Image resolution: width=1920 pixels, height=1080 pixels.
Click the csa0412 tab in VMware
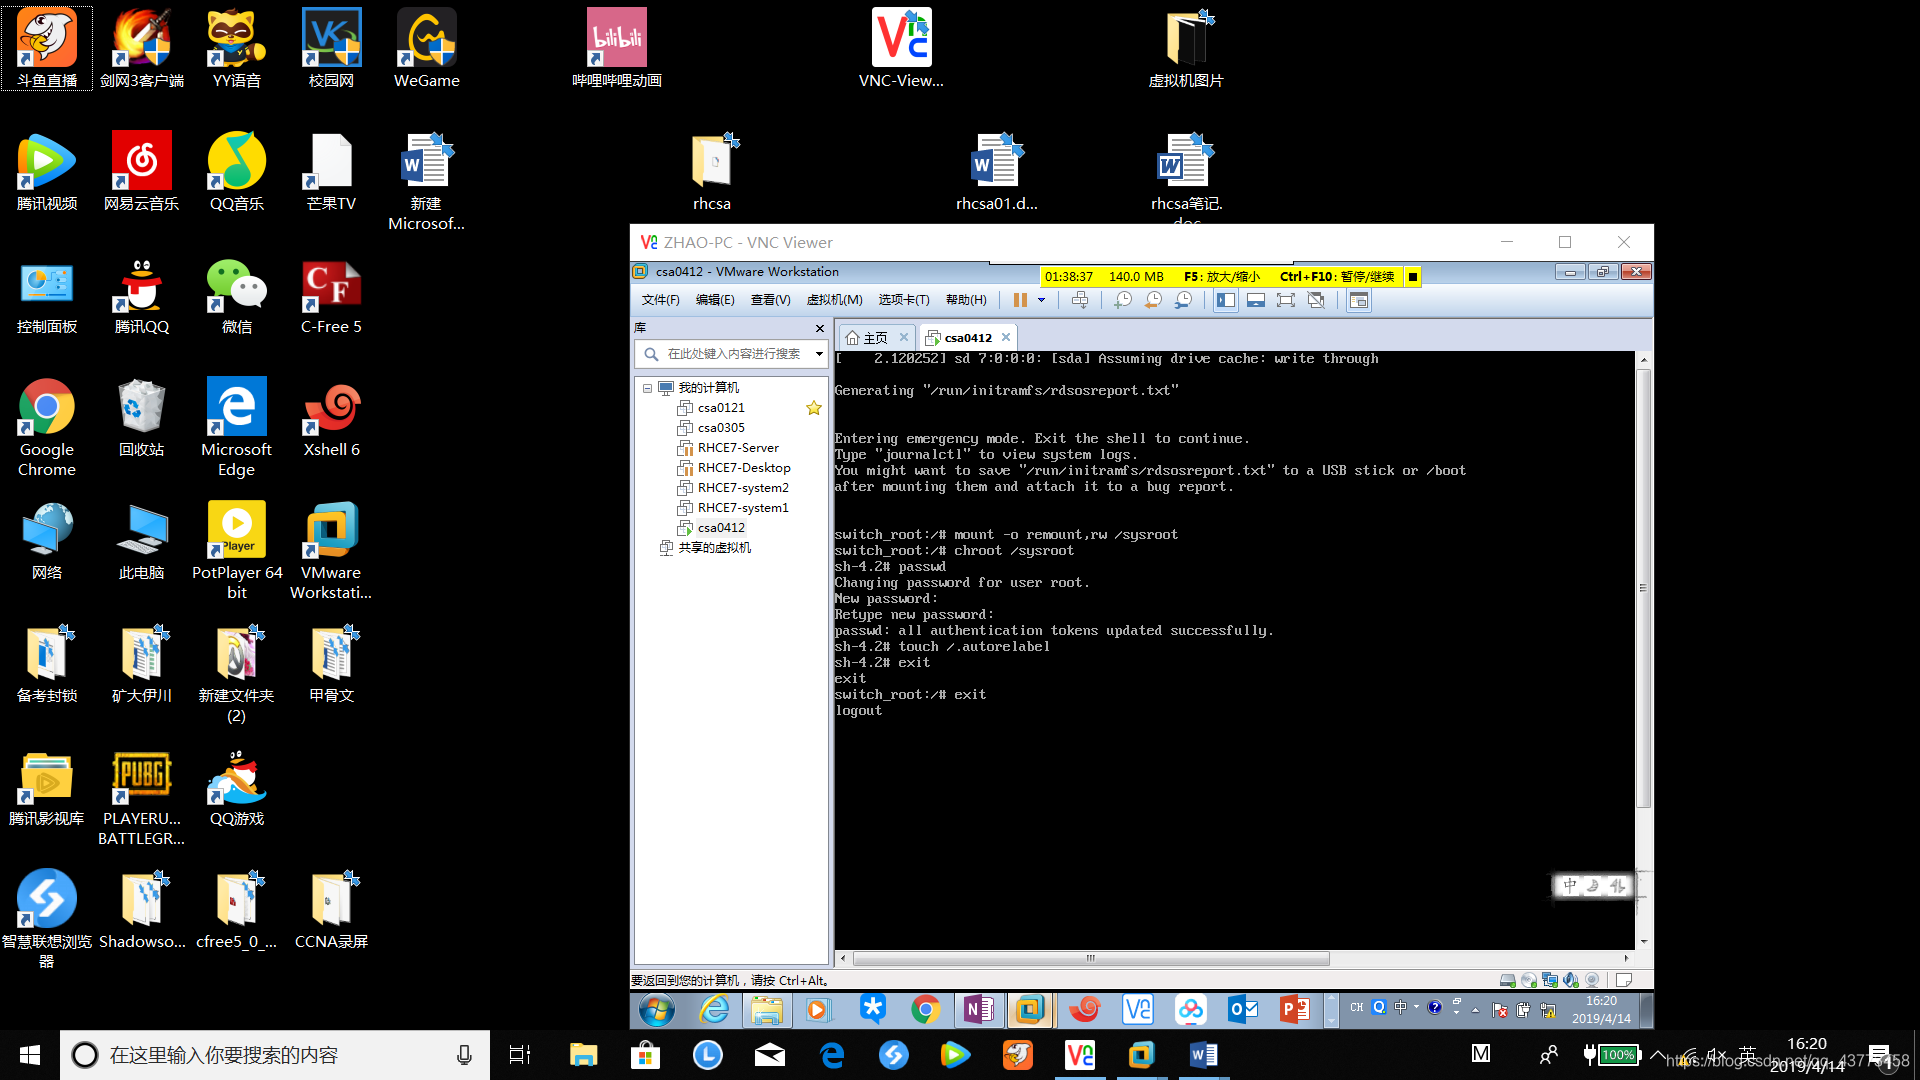pyautogui.click(x=965, y=336)
